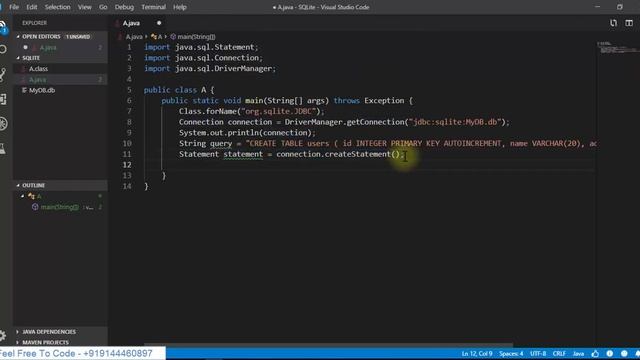Open the Source Control view
This screenshot has width=640, height=360.
3,75
